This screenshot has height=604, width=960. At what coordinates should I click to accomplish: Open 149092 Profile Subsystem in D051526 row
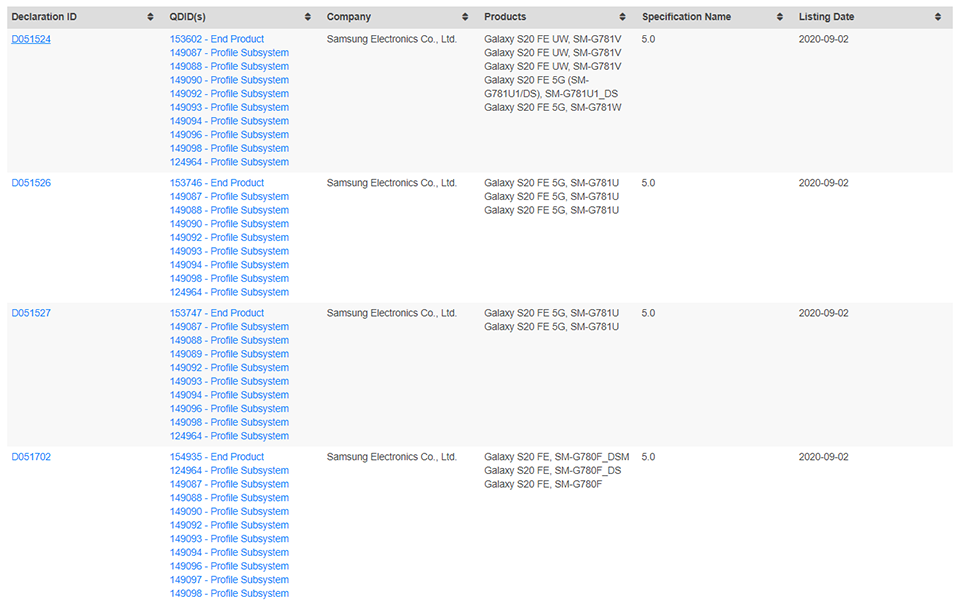[x=229, y=237]
